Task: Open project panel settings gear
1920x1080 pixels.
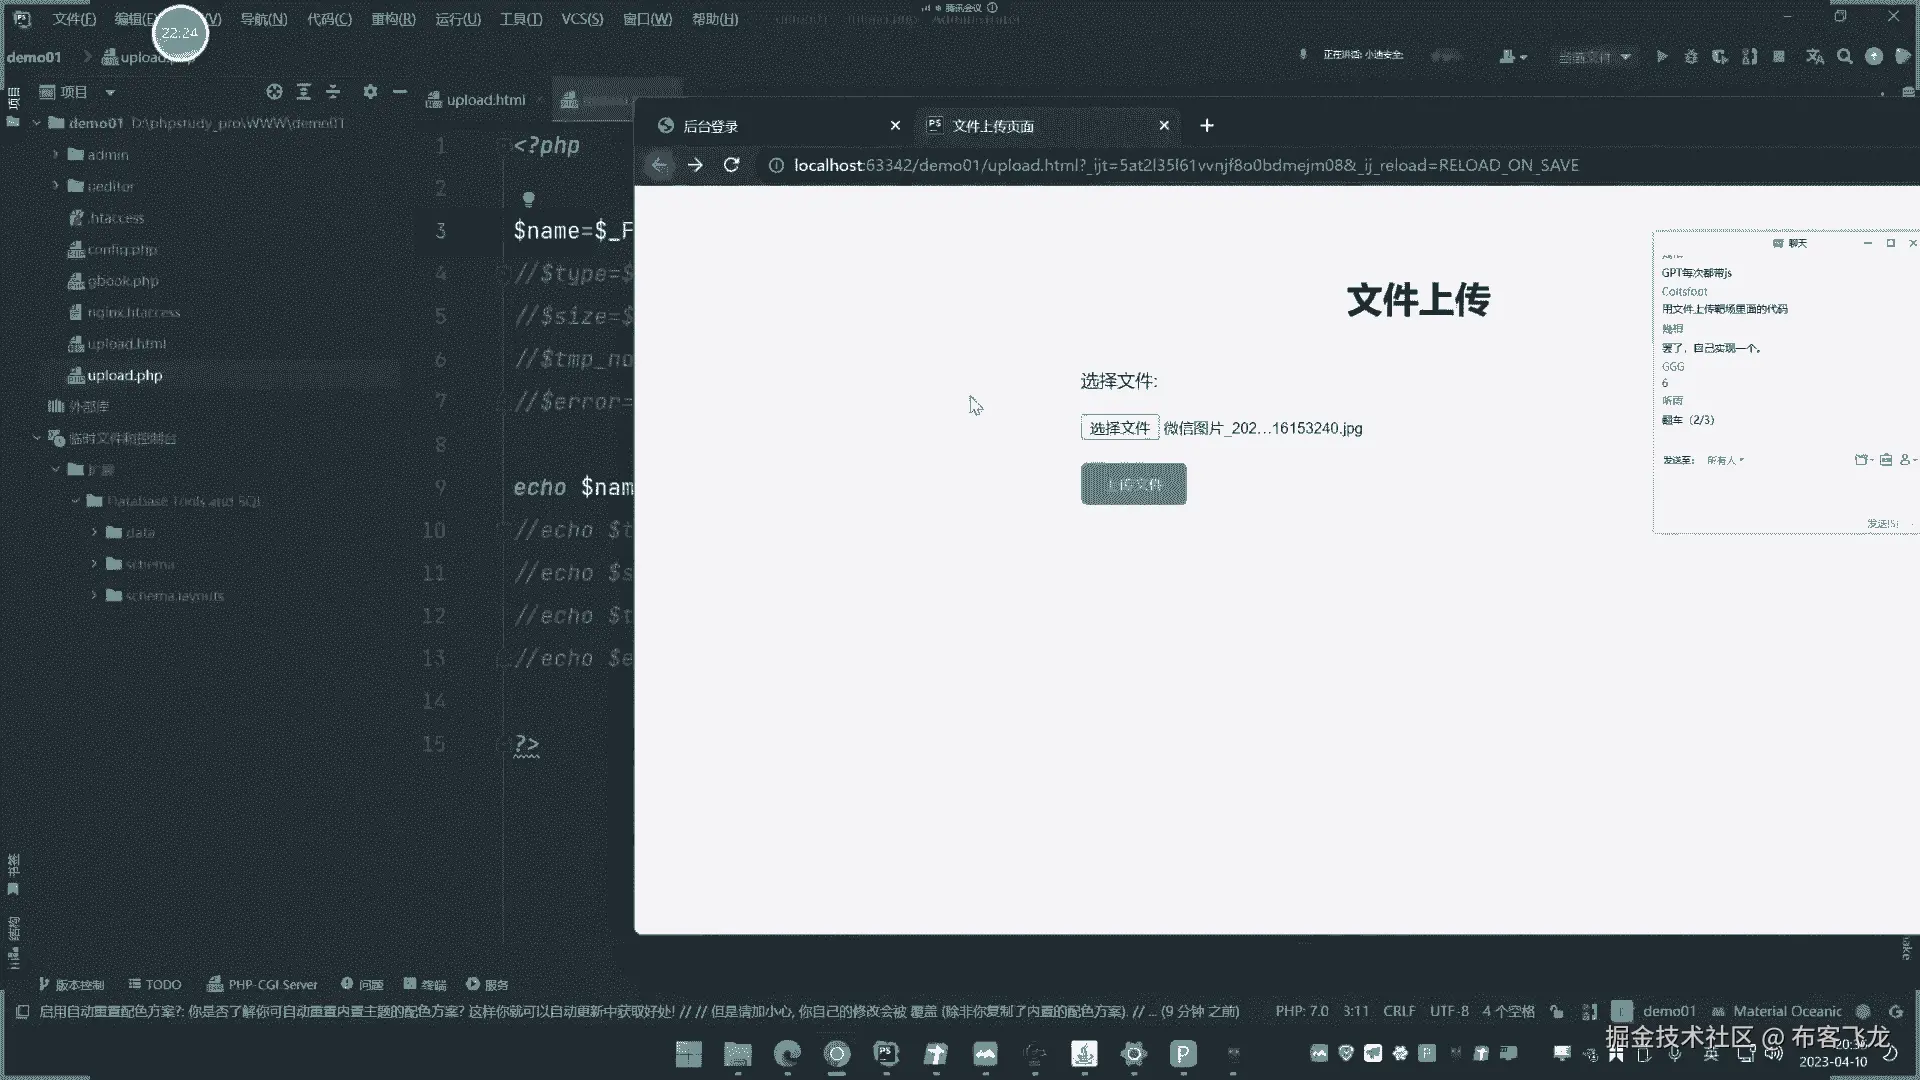Action: 370,92
